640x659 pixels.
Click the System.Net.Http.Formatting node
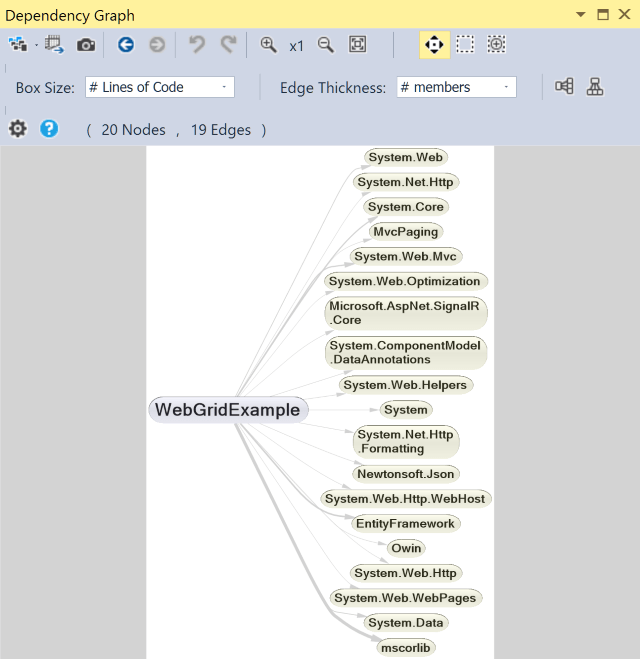tap(406, 442)
